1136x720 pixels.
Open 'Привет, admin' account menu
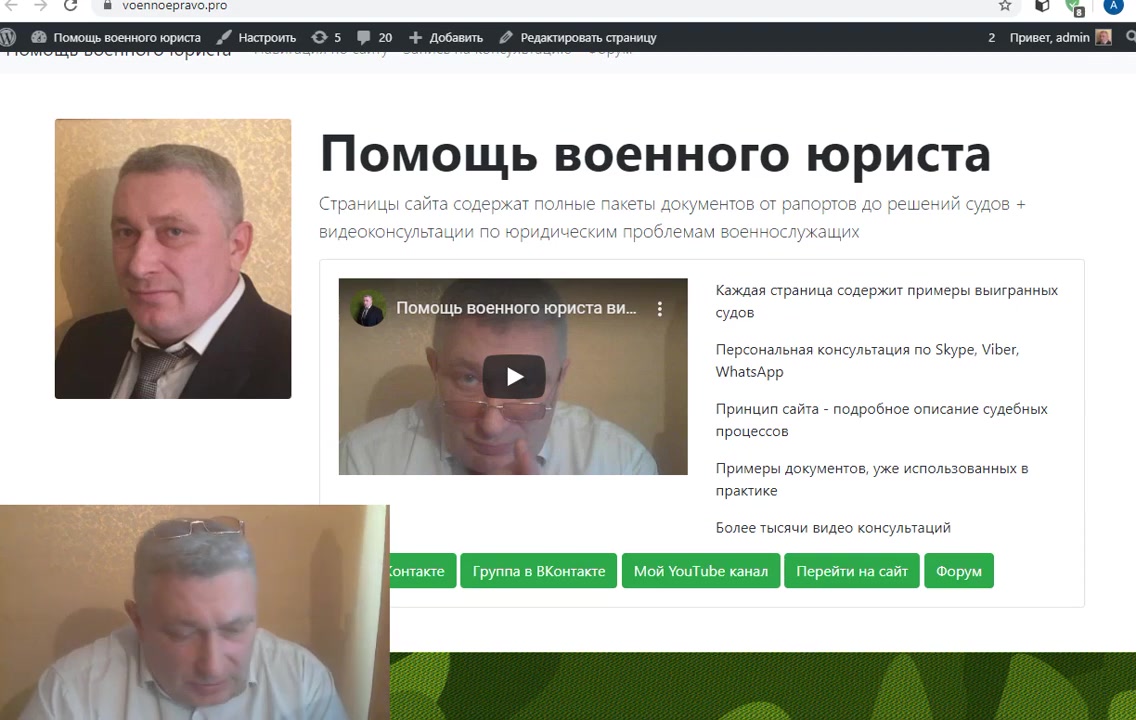[1061, 38]
